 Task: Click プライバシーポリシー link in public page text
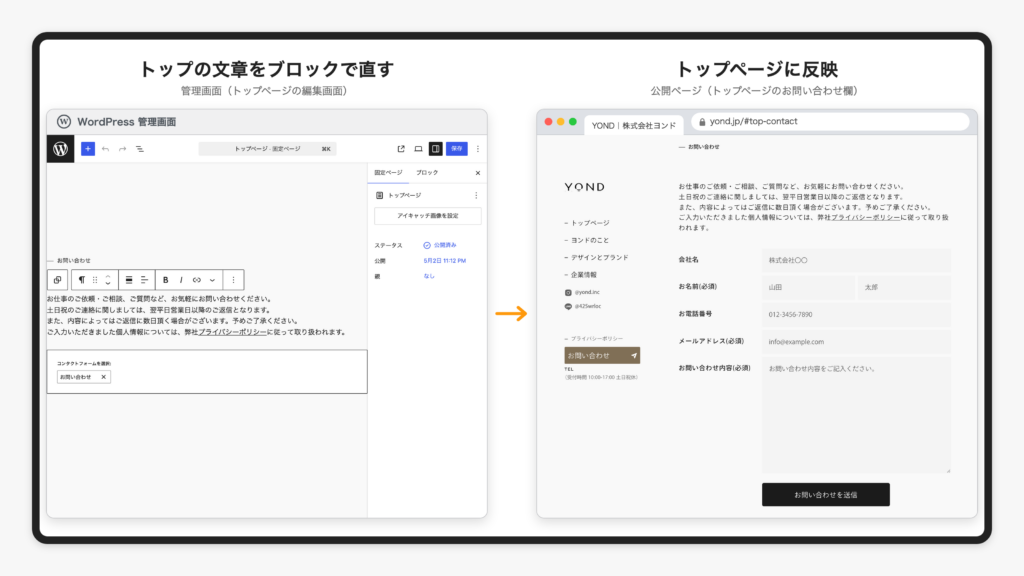coord(866,217)
